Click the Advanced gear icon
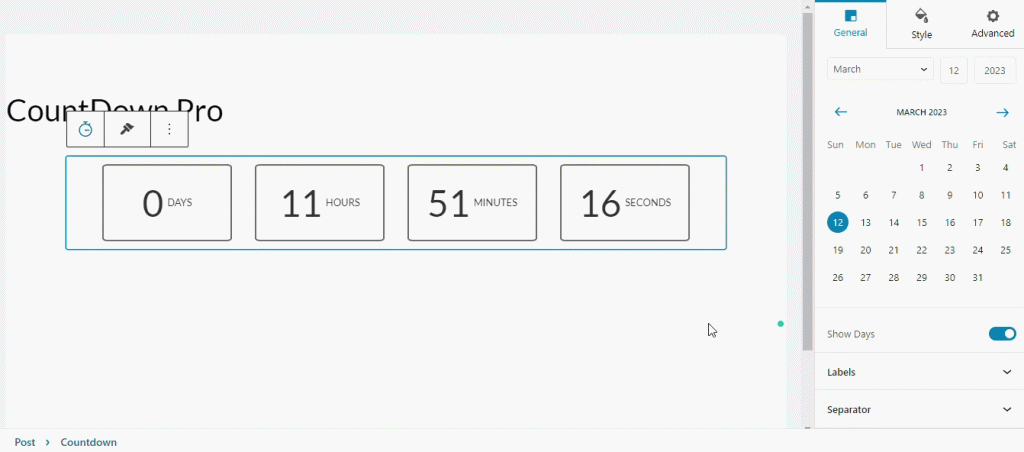The width and height of the screenshot is (1024, 452). 992,16
